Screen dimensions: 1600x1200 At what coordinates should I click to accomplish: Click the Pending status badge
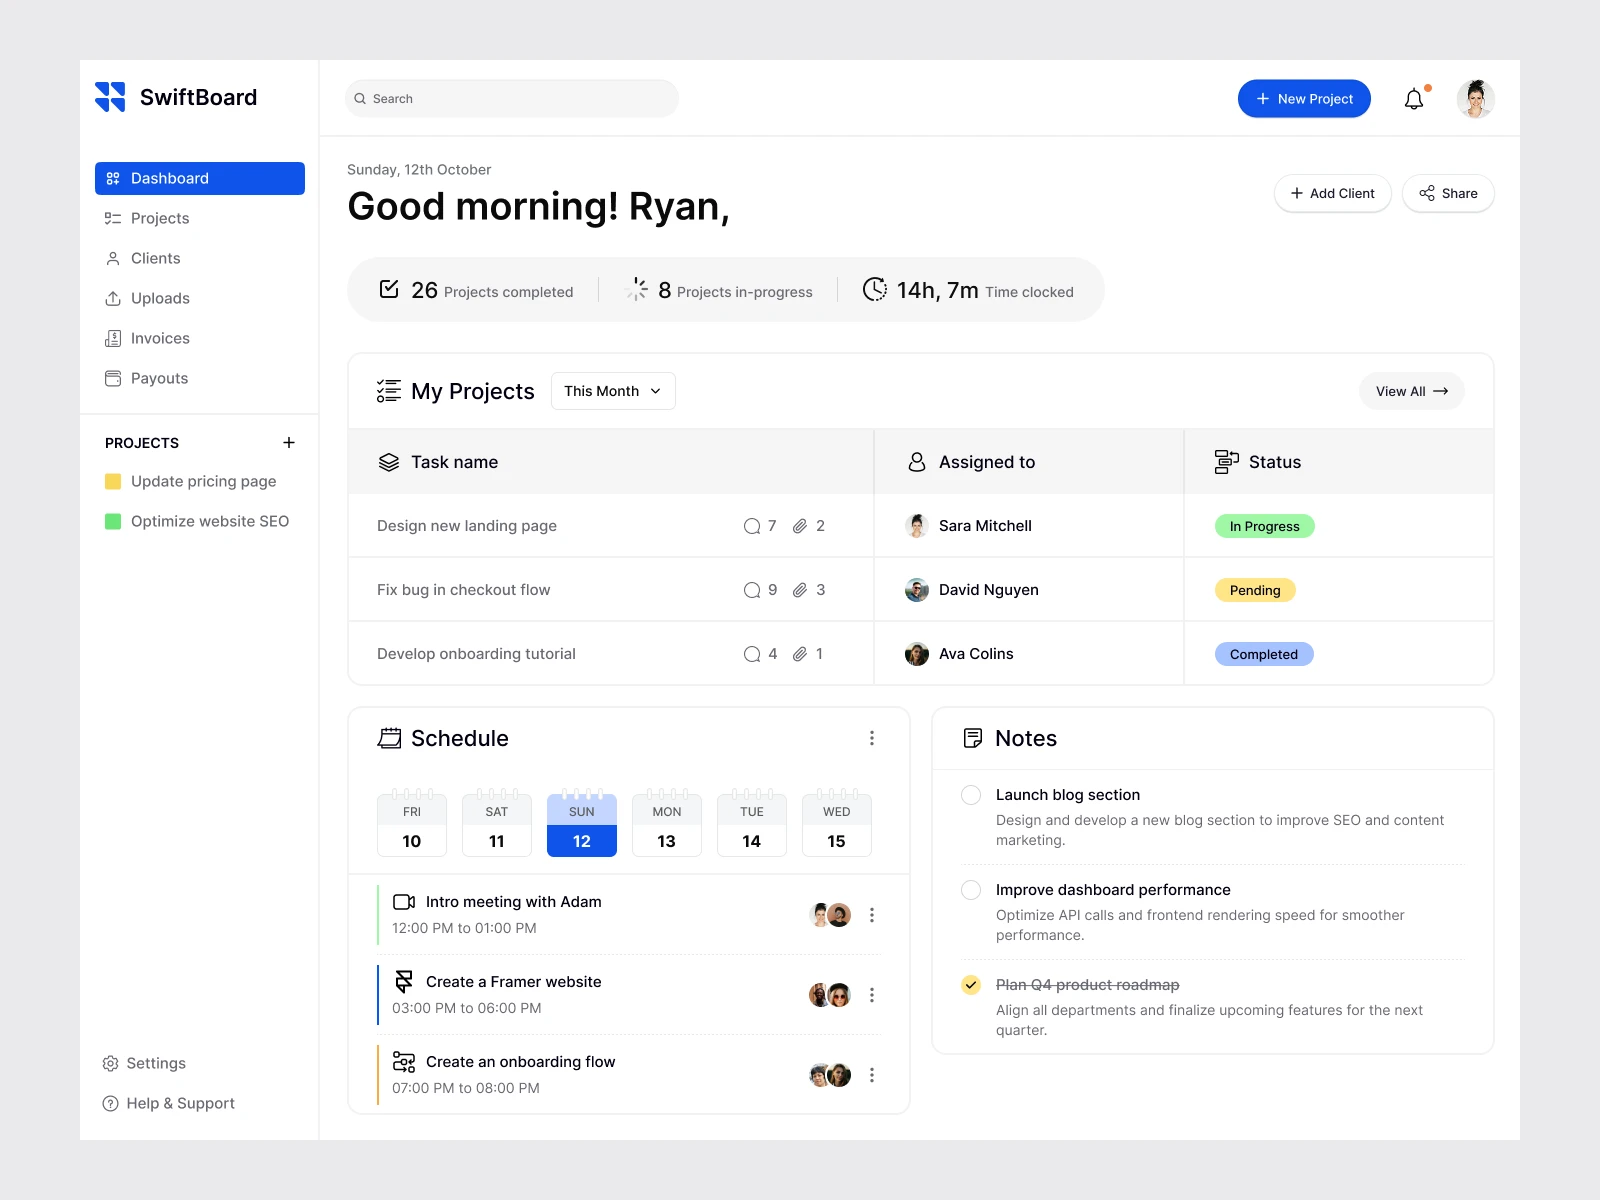[x=1255, y=590]
